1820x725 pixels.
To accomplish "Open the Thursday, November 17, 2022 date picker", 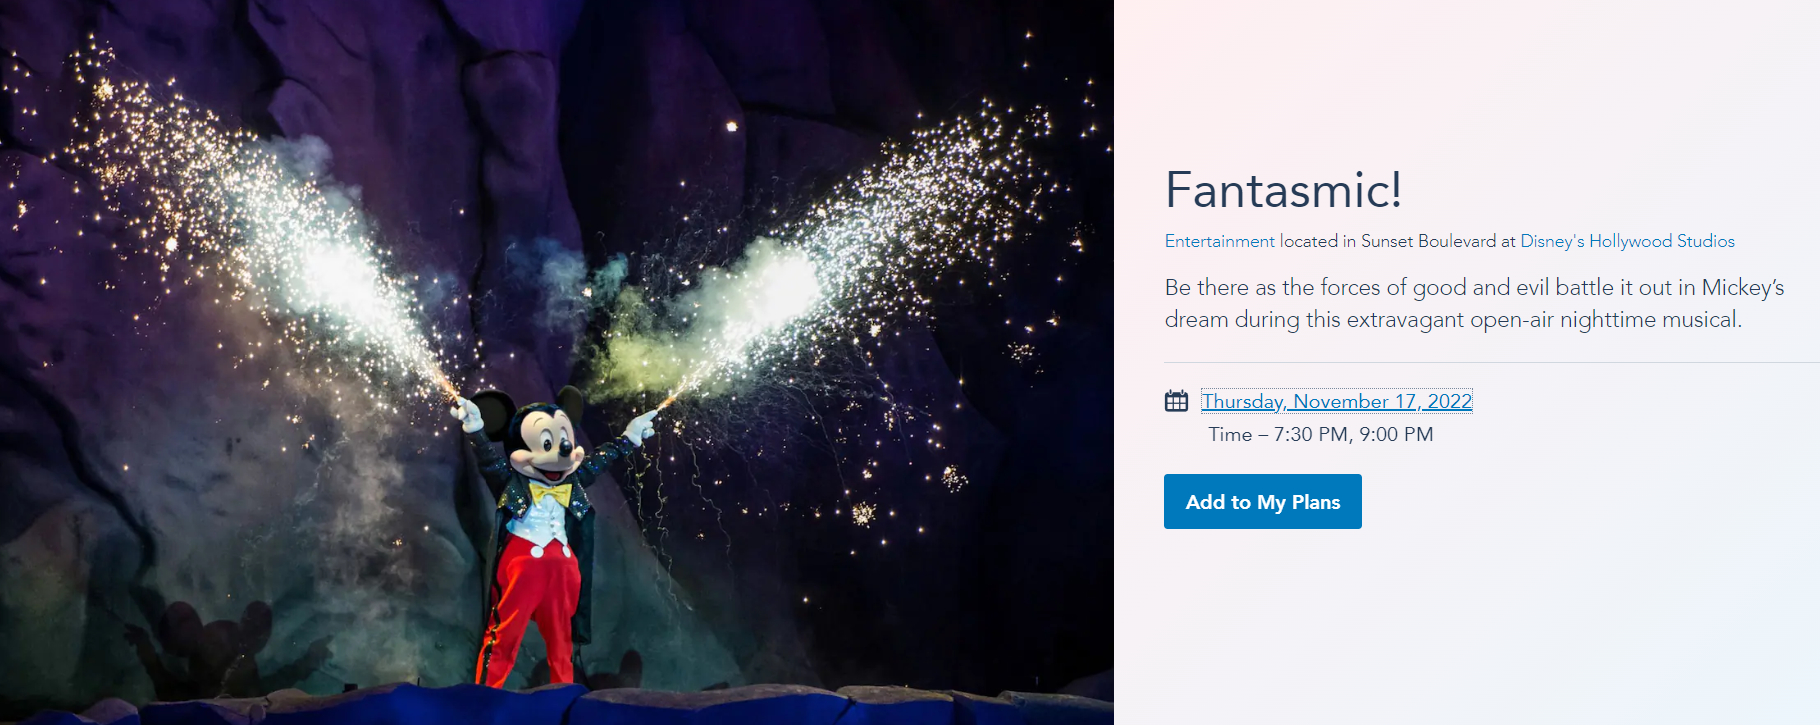I will 1336,401.
